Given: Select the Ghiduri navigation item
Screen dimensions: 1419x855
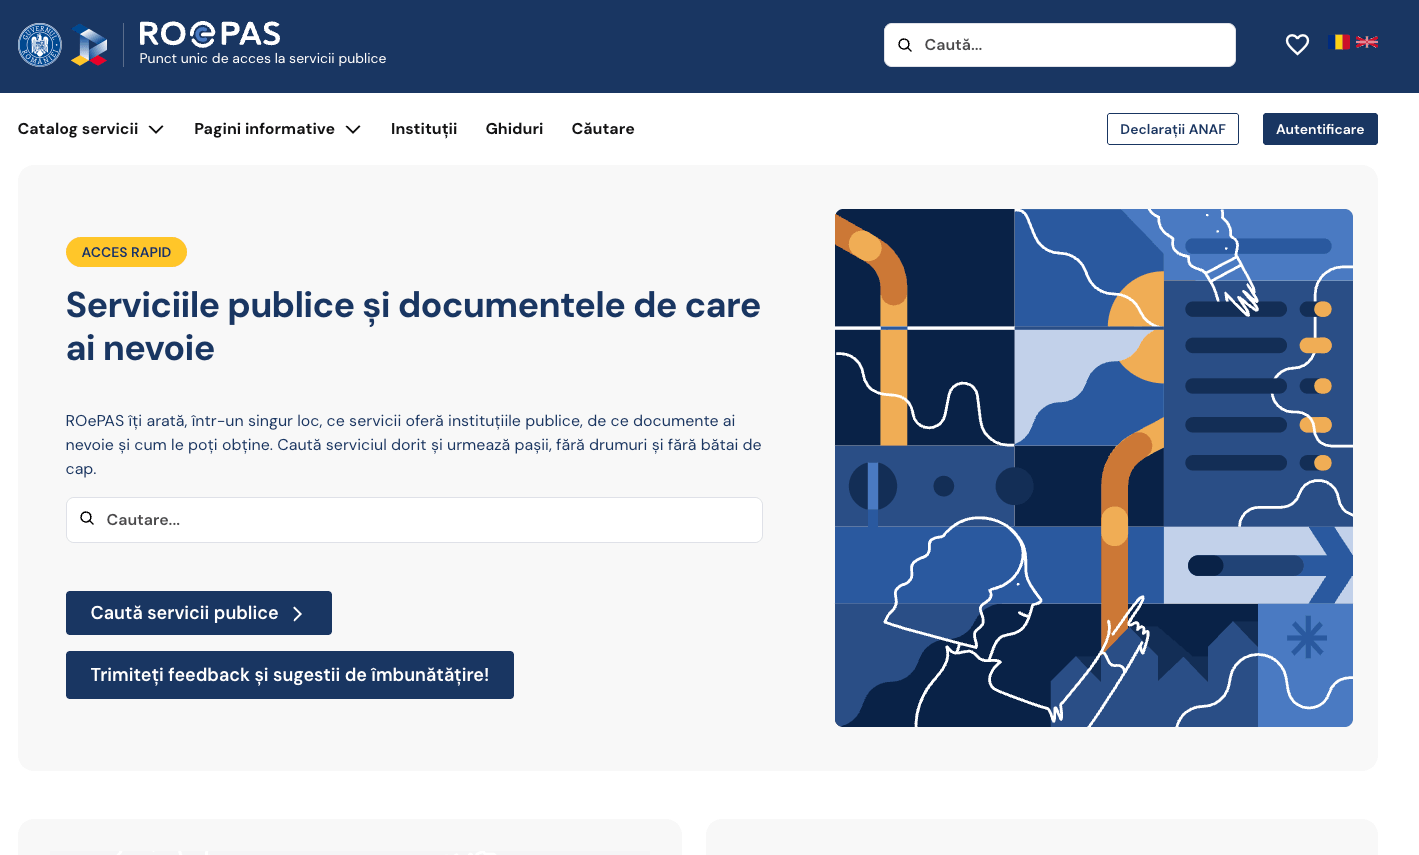Looking at the screenshot, I should click(x=514, y=128).
